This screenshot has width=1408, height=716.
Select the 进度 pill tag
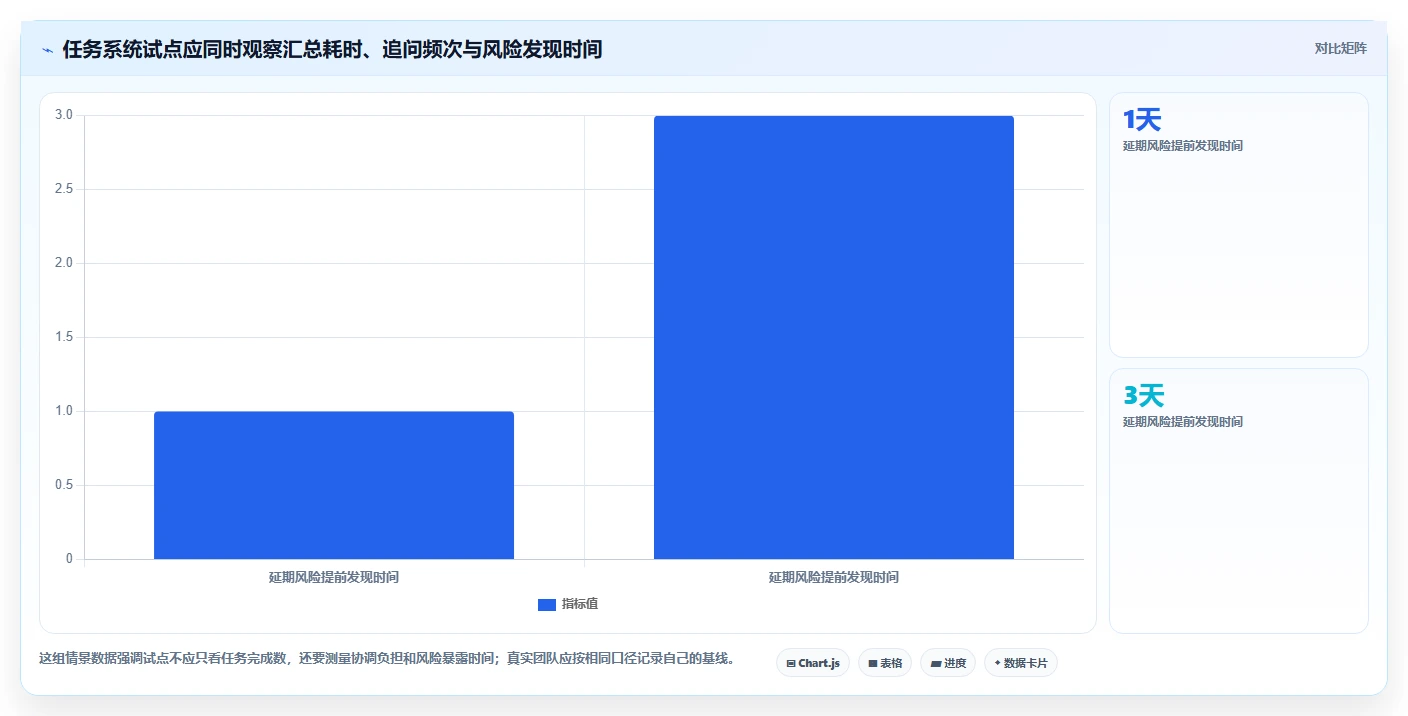948,663
